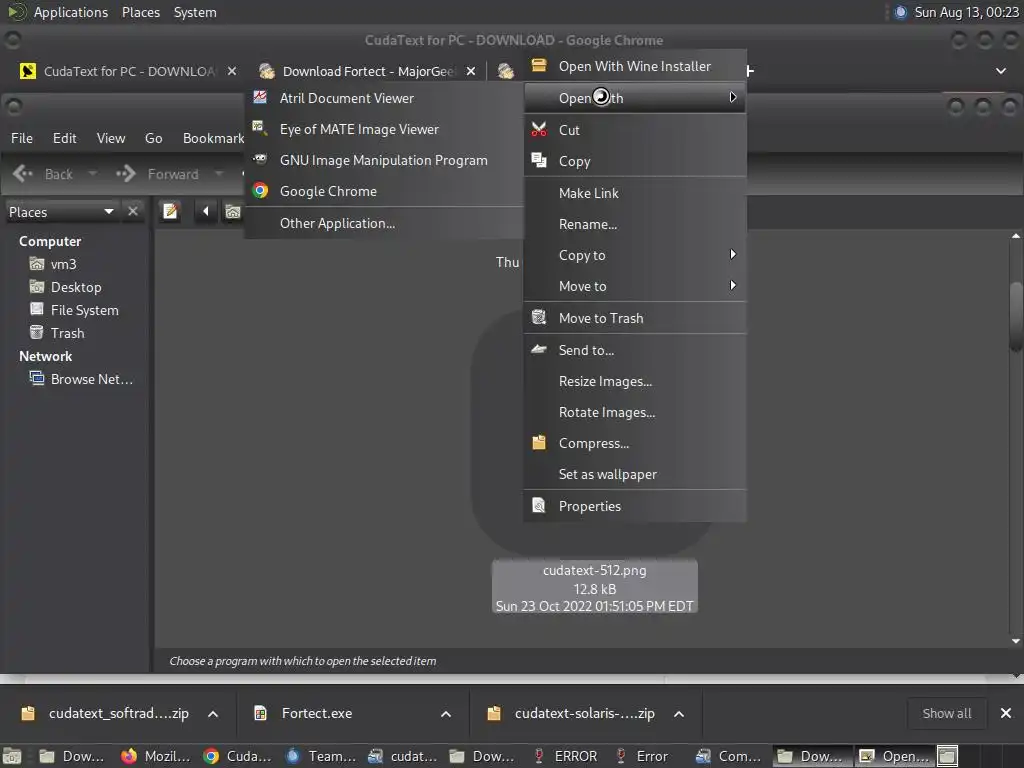The image size is (1024, 768).
Task: Open the Places sidebar dropdown
Action: 61,212
